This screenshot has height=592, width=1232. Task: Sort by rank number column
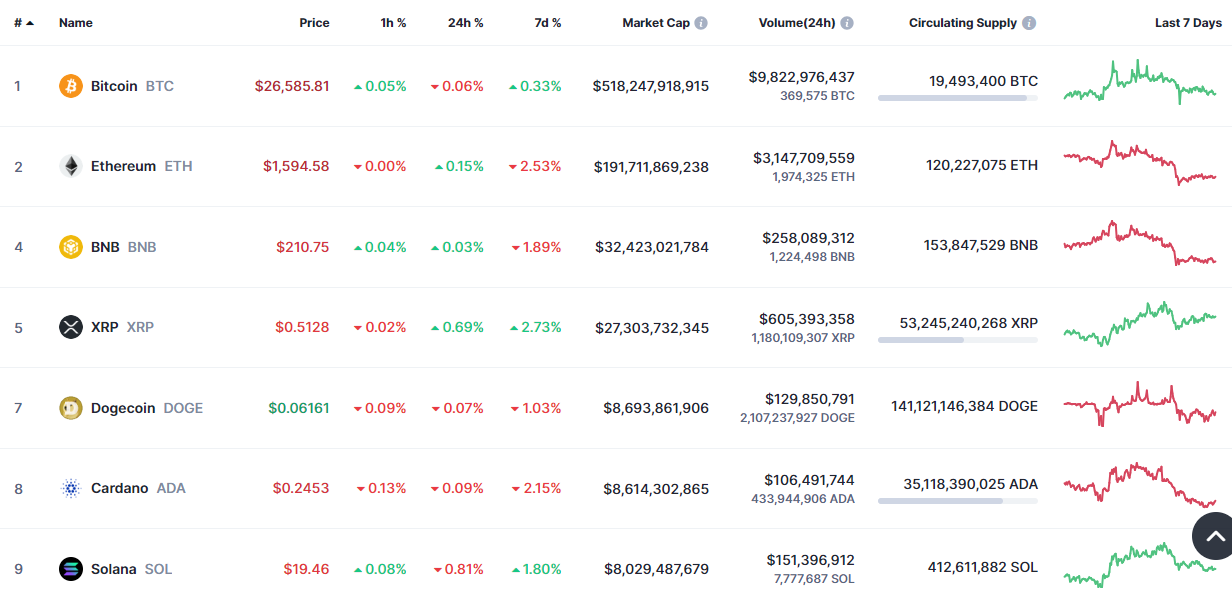(24, 23)
